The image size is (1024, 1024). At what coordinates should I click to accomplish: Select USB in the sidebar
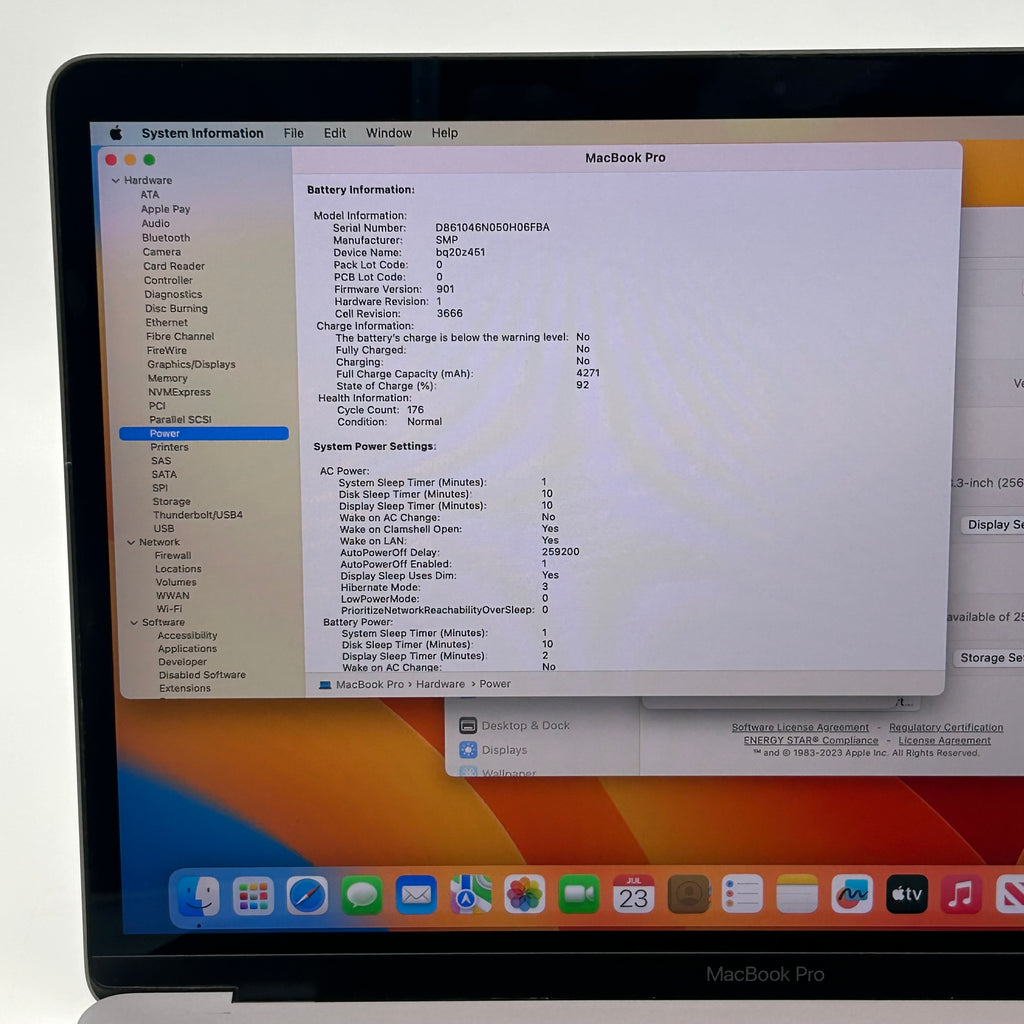pyautogui.click(x=163, y=528)
